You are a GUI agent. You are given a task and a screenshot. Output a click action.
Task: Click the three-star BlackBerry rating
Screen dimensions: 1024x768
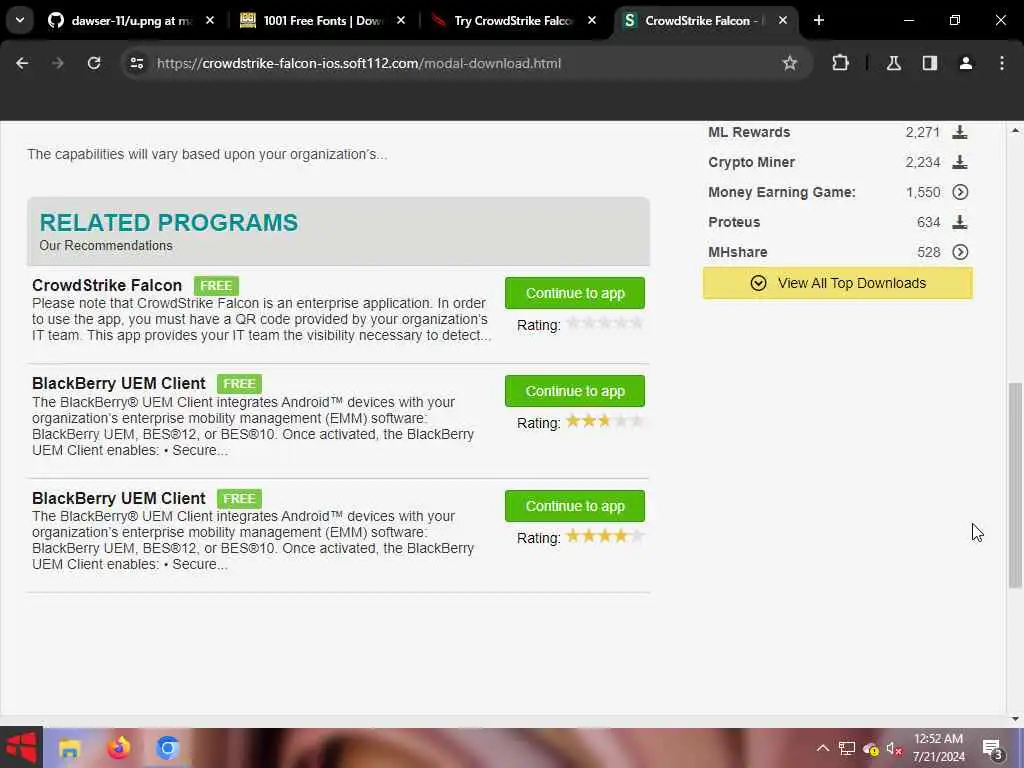[605, 421]
